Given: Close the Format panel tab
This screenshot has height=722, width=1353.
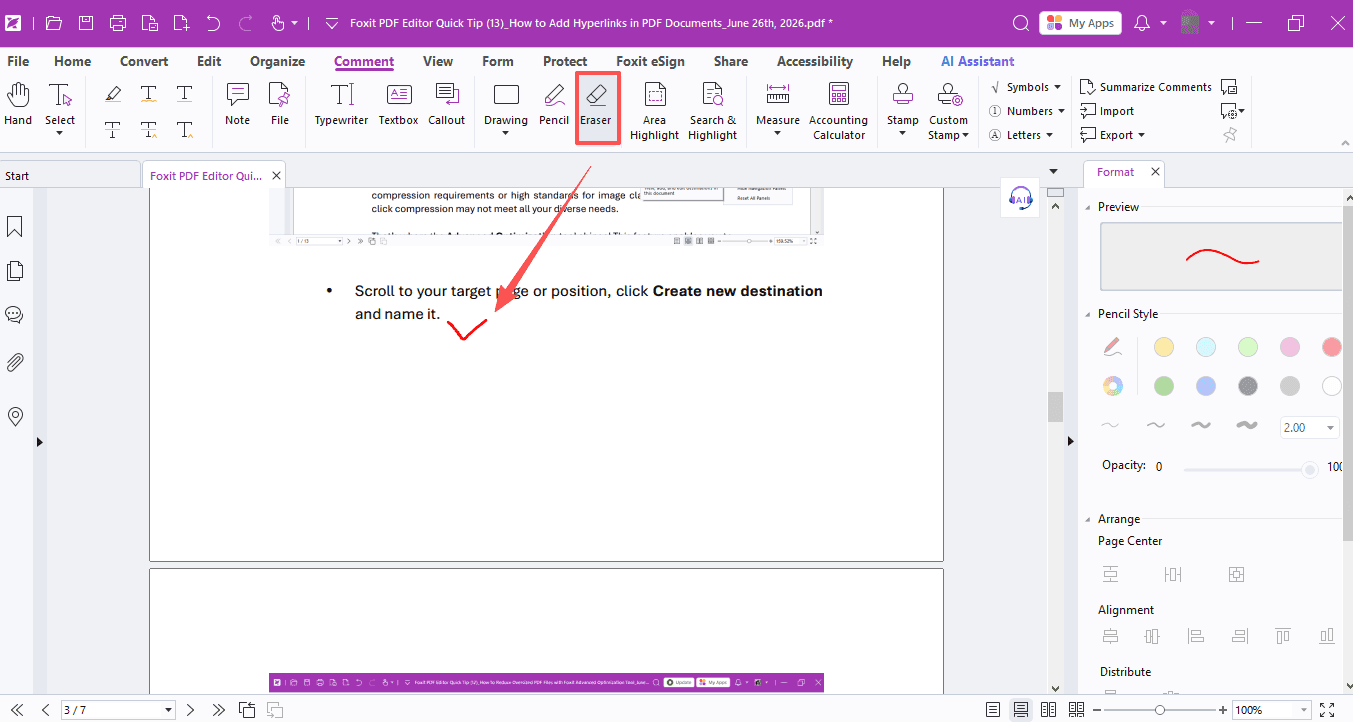Looking at the screenshot, I should pos(1155,172).
